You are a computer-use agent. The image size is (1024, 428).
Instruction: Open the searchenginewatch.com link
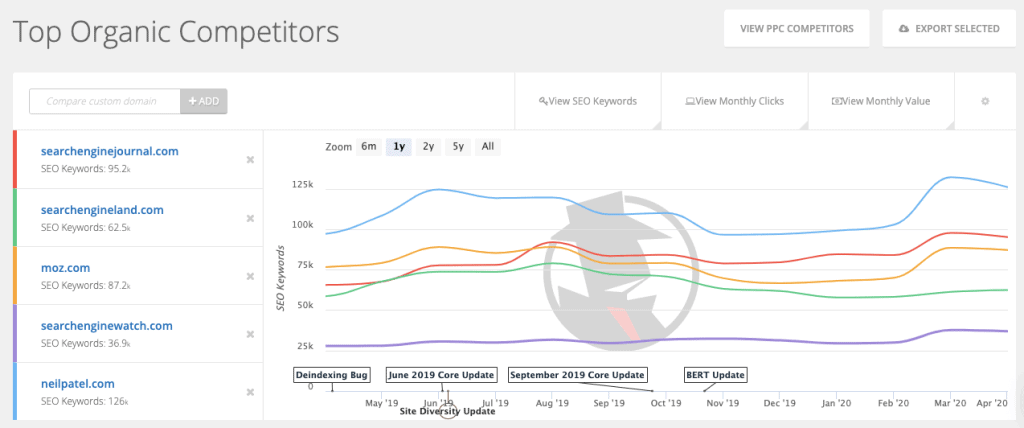tap(106, 325)
